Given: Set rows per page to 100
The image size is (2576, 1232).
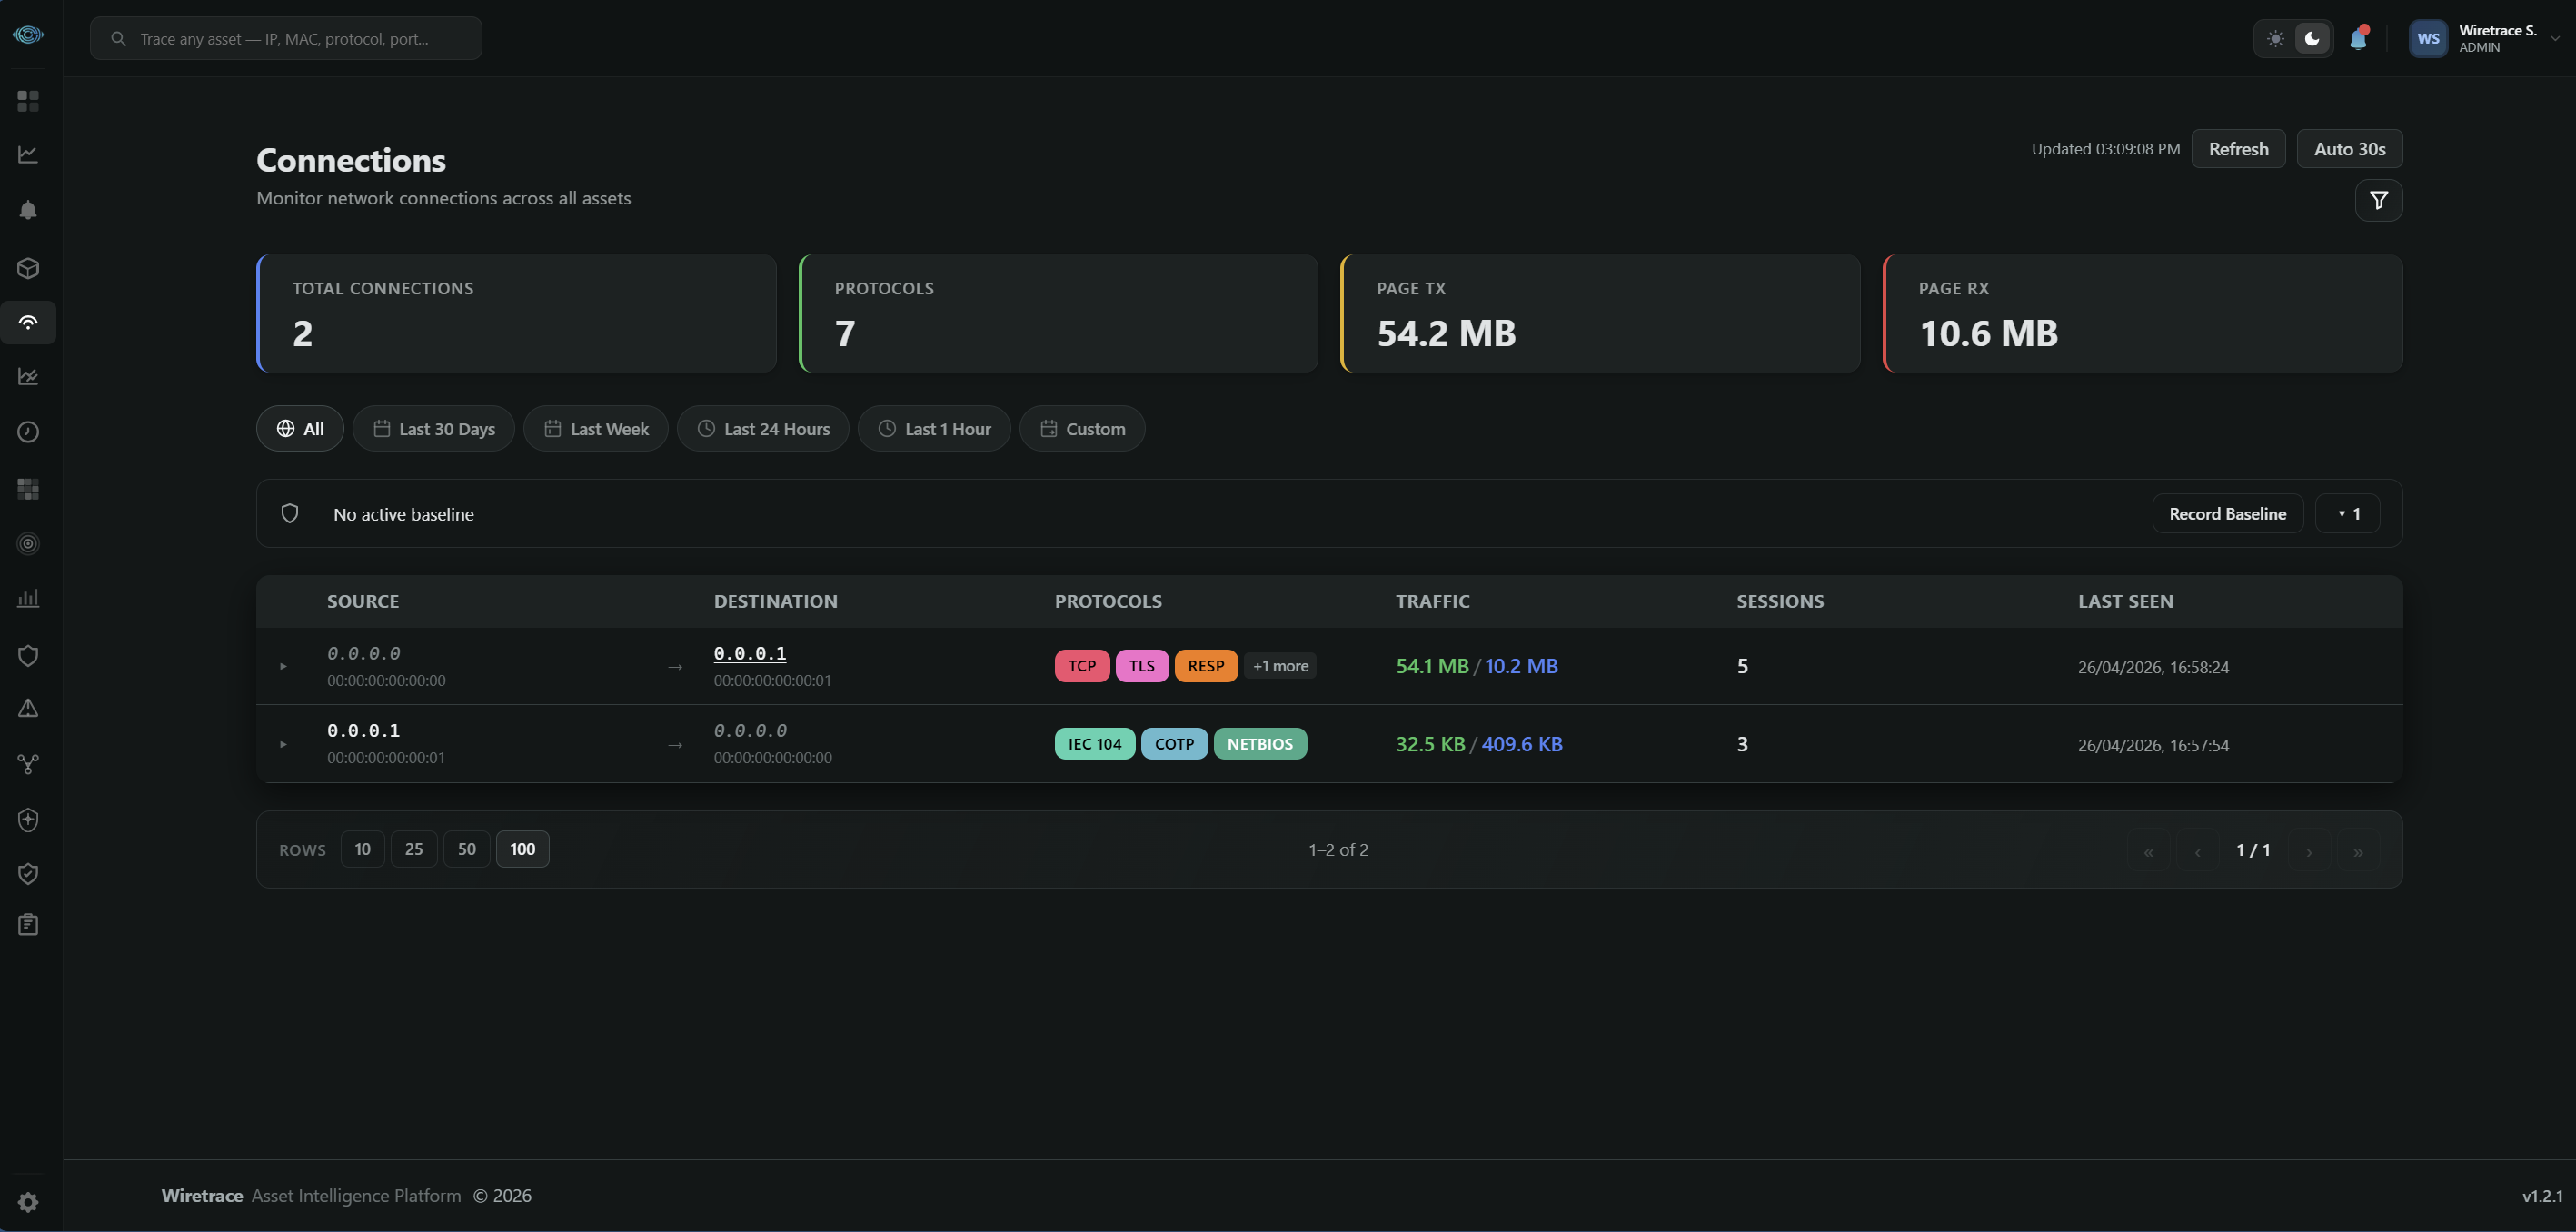Looking at the screenshot, I should pyautogui.click(x=522, y=849).
